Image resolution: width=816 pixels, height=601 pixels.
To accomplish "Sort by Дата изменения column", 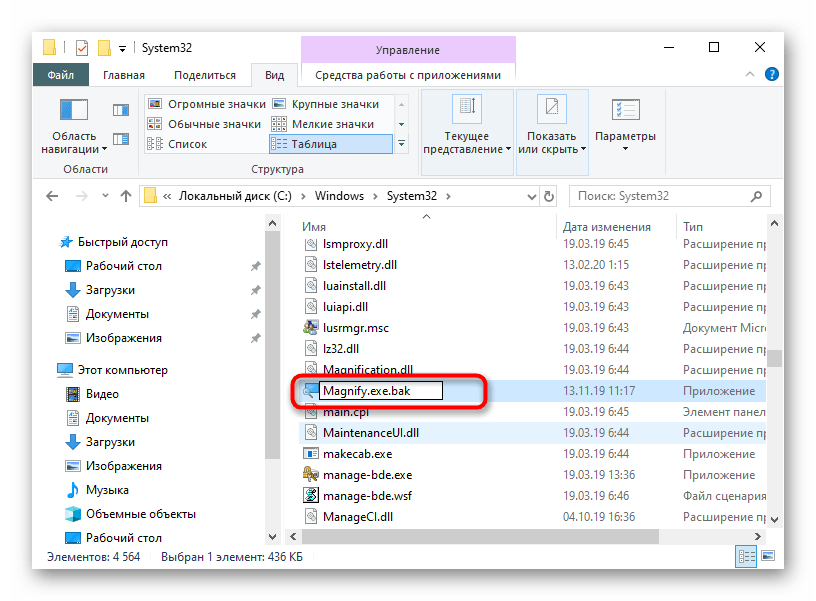I will 607,227.
